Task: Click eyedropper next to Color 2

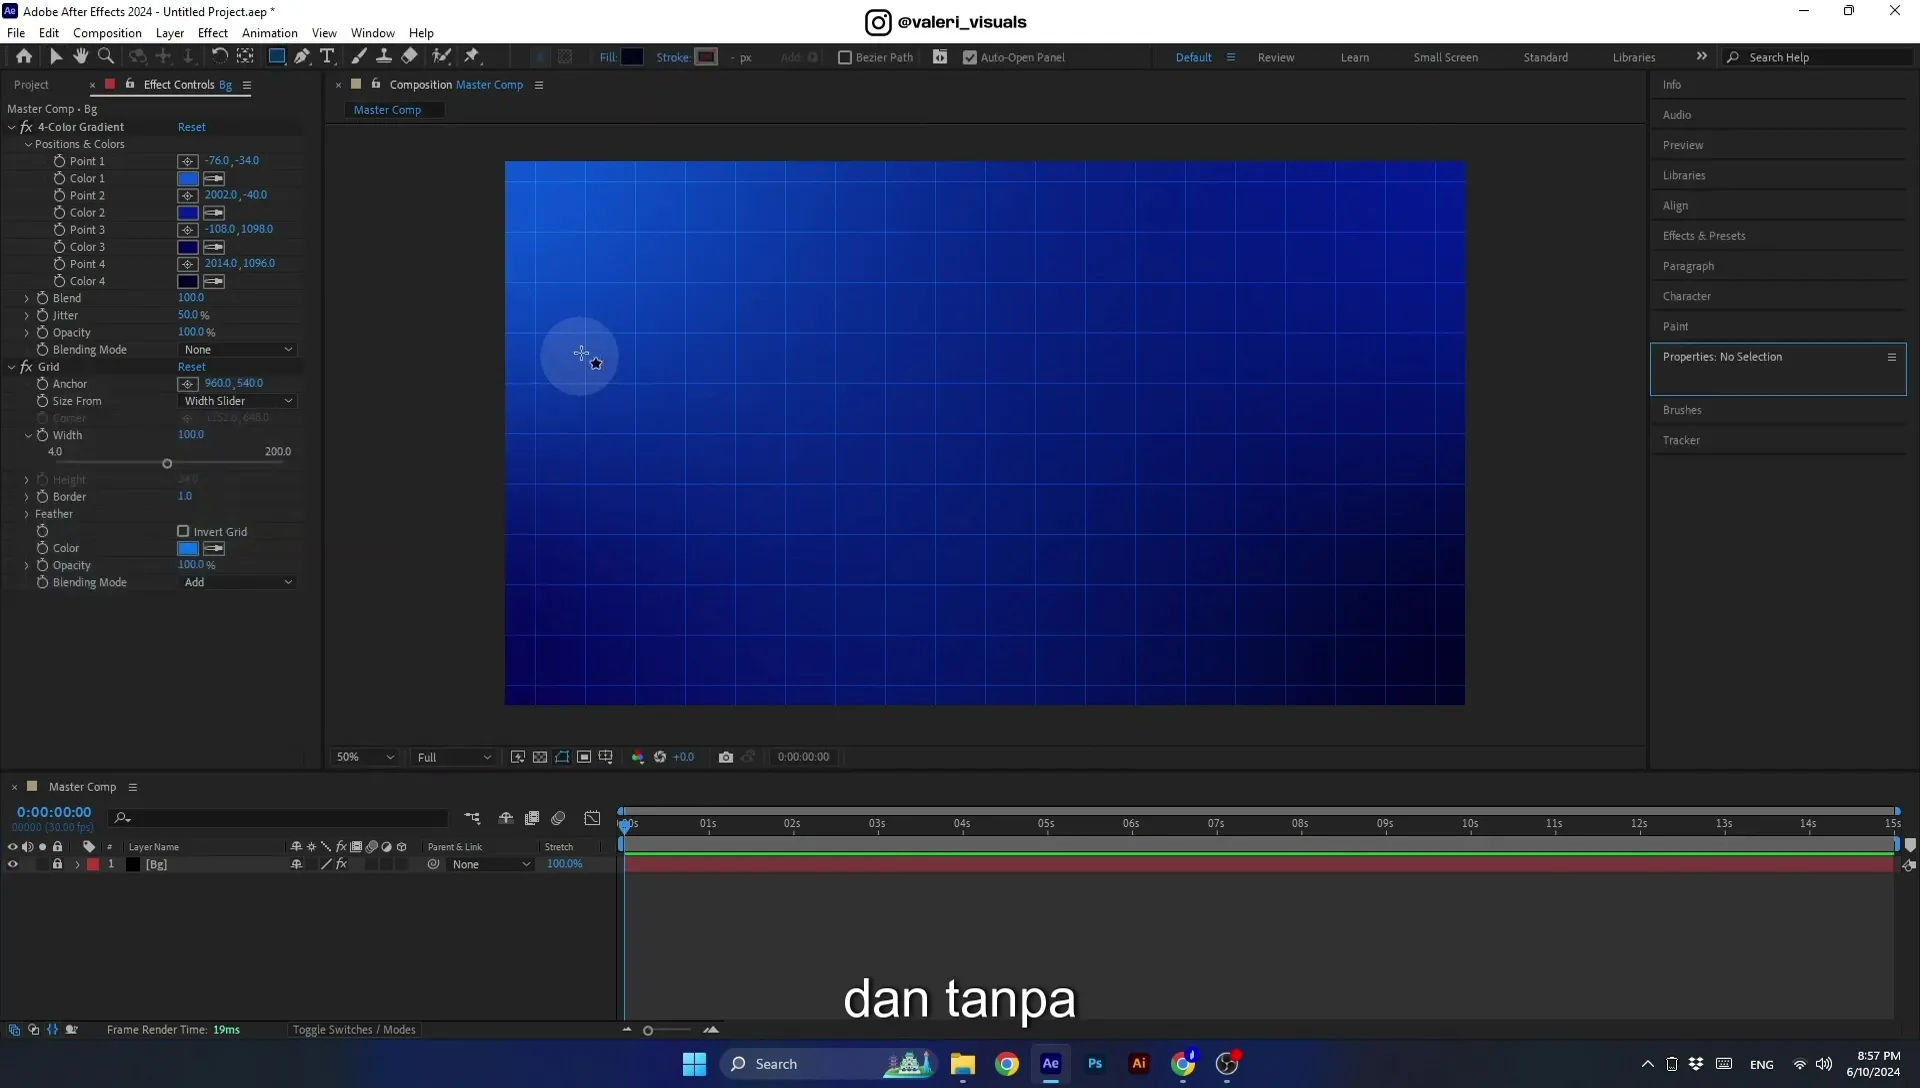Action: (214, 213)
